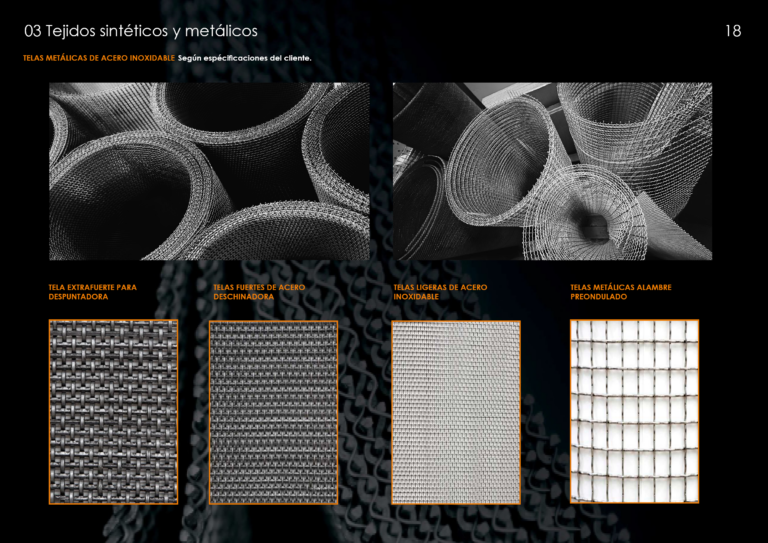Screen dimensions: 768x543
Task: Open the lightweight stainless steel mesh thumbnail
Action: coord(456,412)
